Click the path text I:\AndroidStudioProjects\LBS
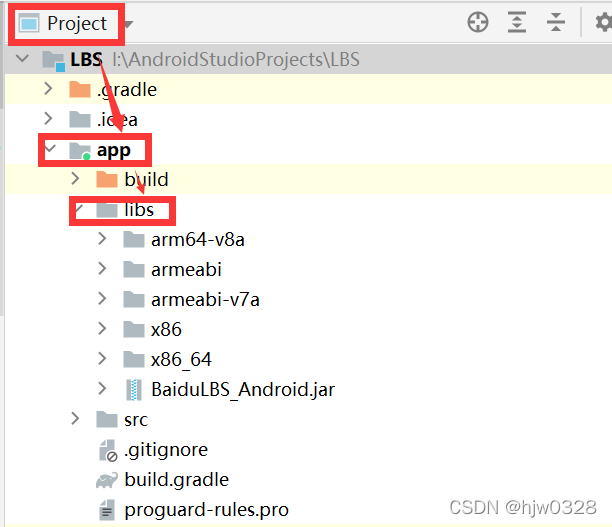 click(x=236, y=59)
